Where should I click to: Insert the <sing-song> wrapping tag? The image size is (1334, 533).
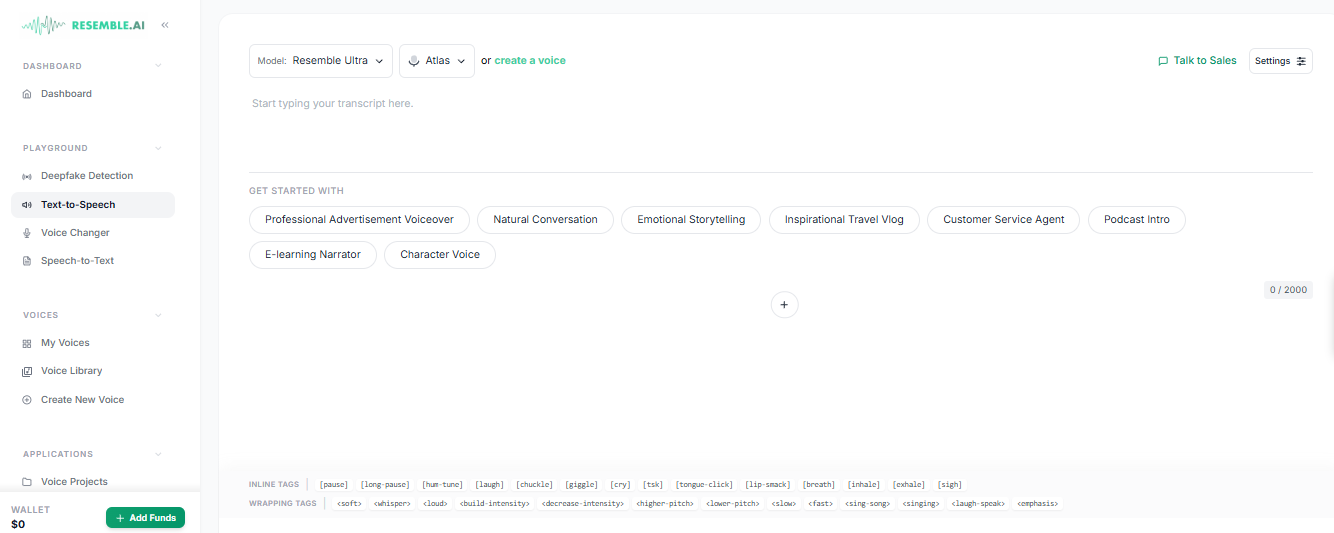click(x=868, y=504)
